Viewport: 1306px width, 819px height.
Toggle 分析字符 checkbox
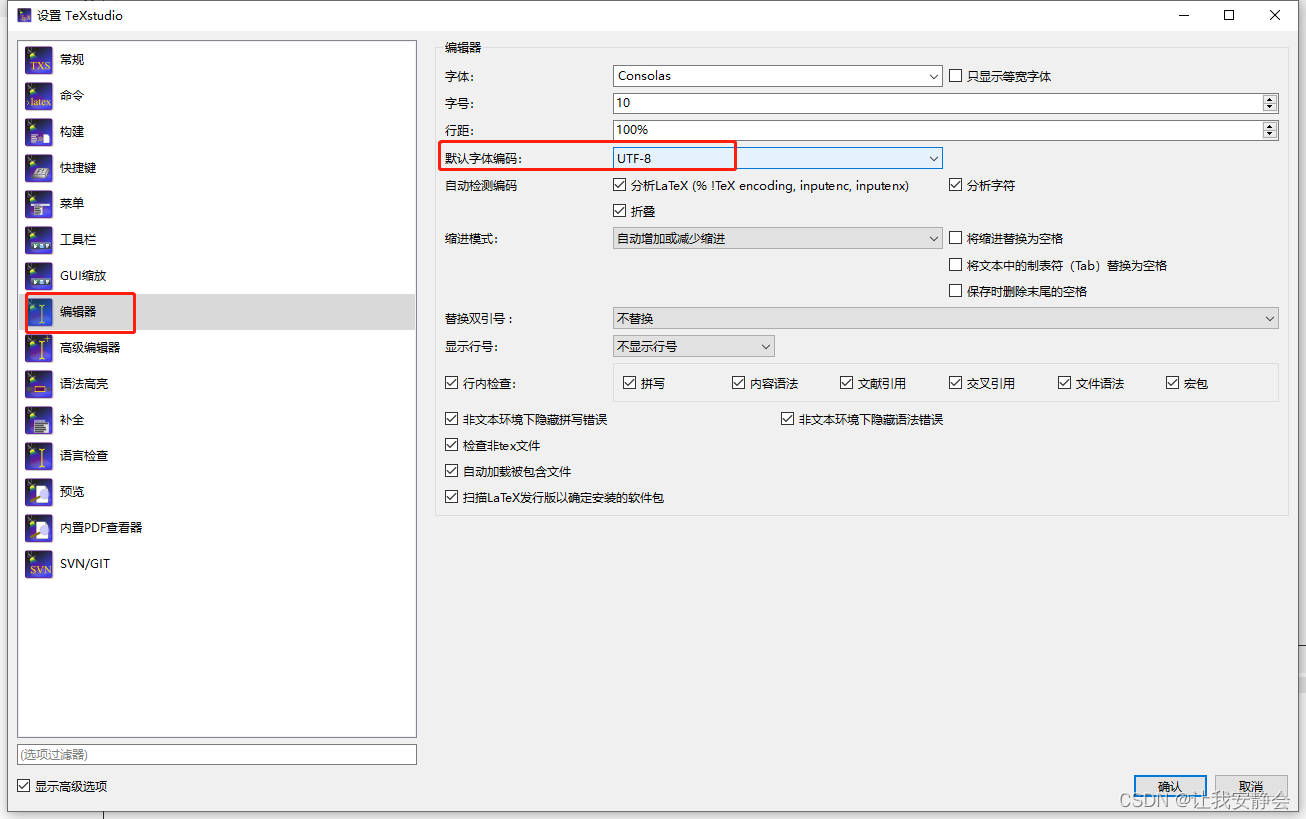click(955, 185)
